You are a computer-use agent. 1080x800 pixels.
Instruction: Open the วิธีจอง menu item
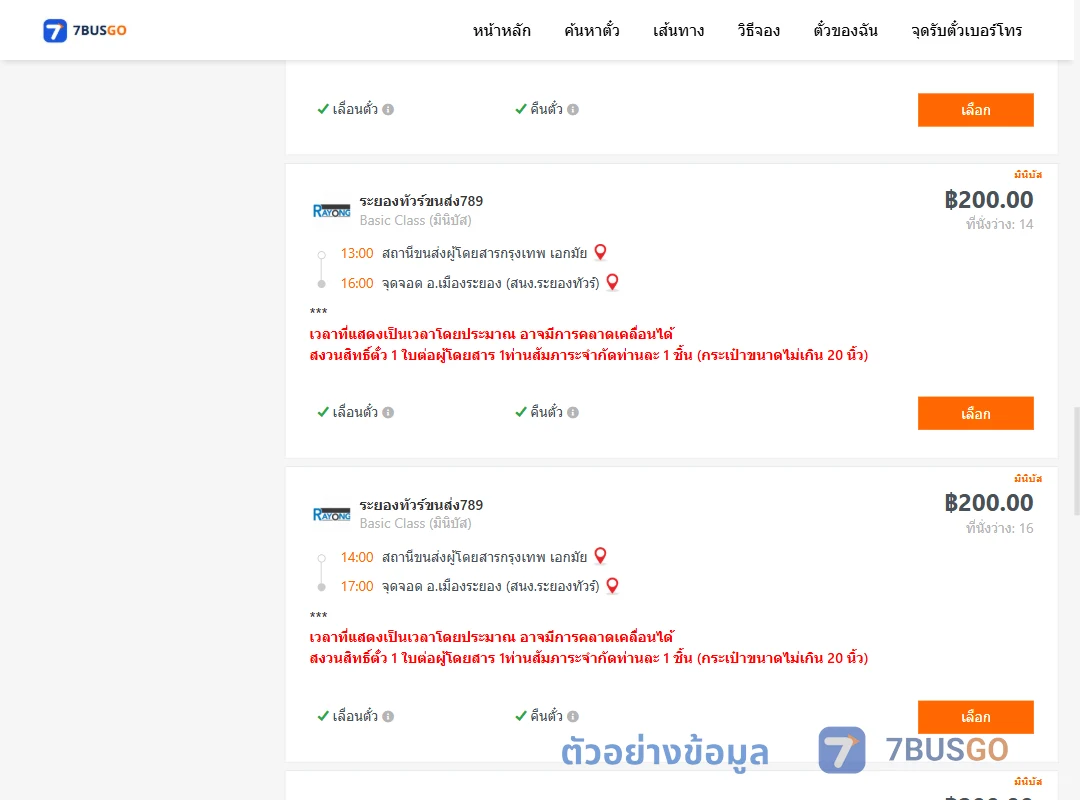(758, 30)
